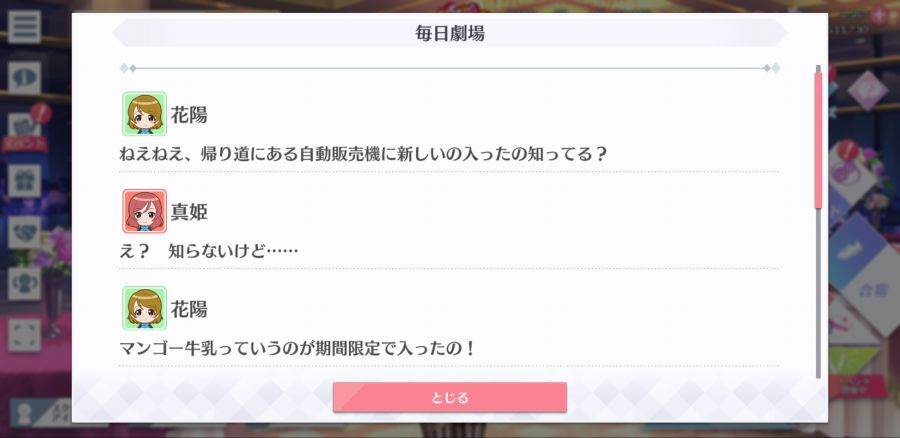Click the 真姫 red avatar thumbnail
900x438 pixels.
coord(145,211)
